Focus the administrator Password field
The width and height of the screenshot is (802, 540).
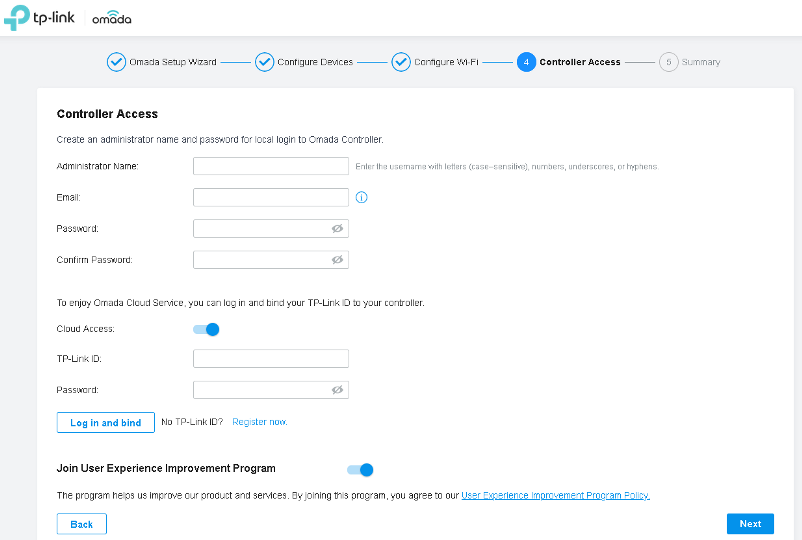(271, 229)
